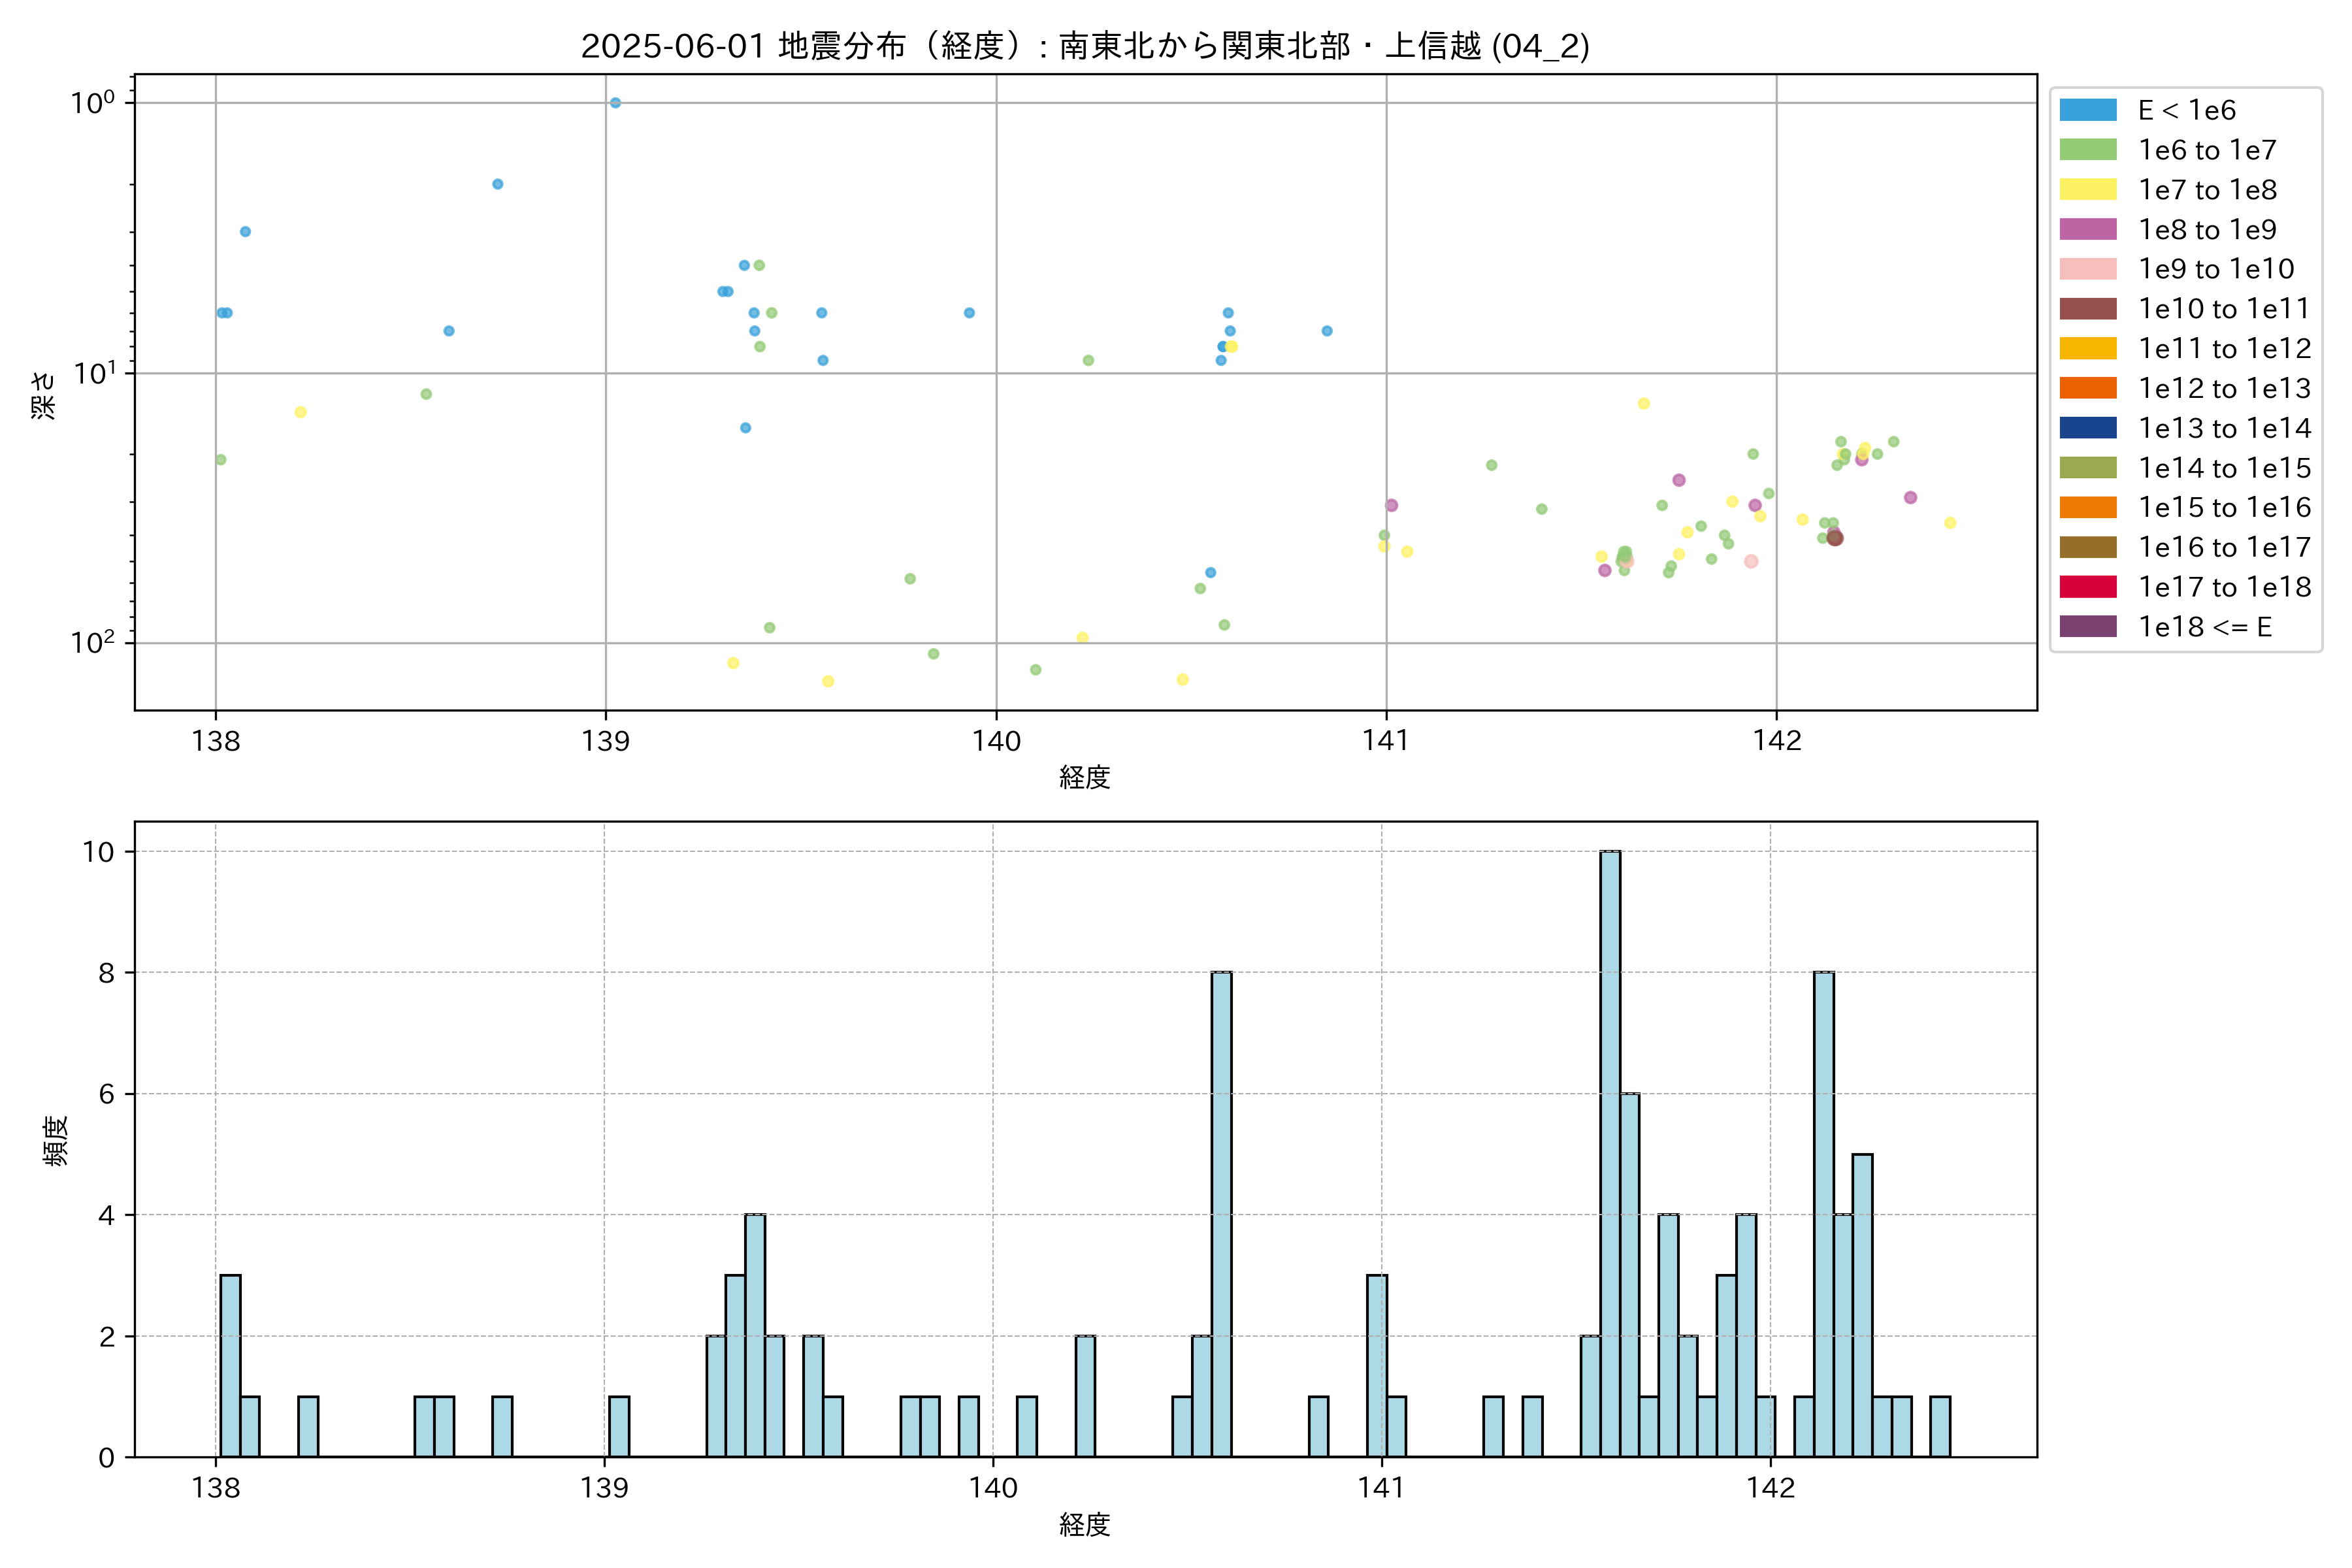Click the first histogram bar of height 3 near 138
The height and width of the screenshot is (1568, 2352).
(230, 1365)
